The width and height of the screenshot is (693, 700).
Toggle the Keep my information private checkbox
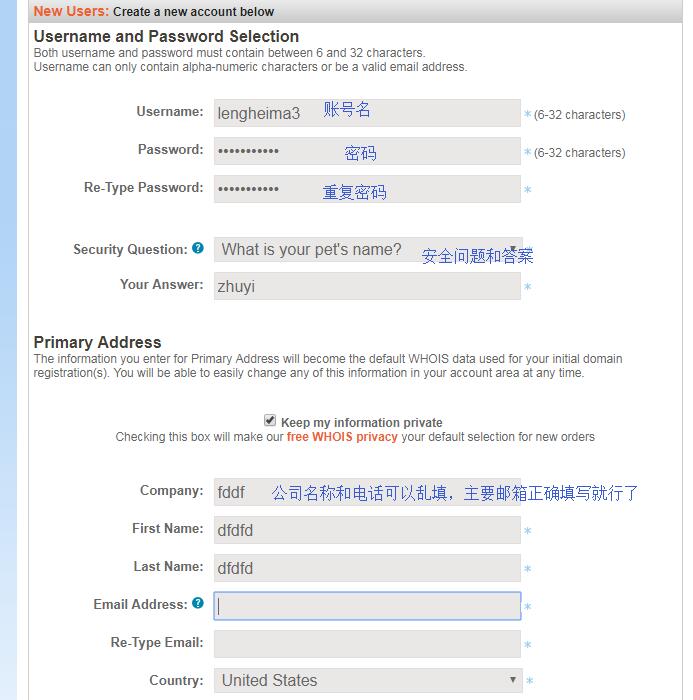point(270,421)
